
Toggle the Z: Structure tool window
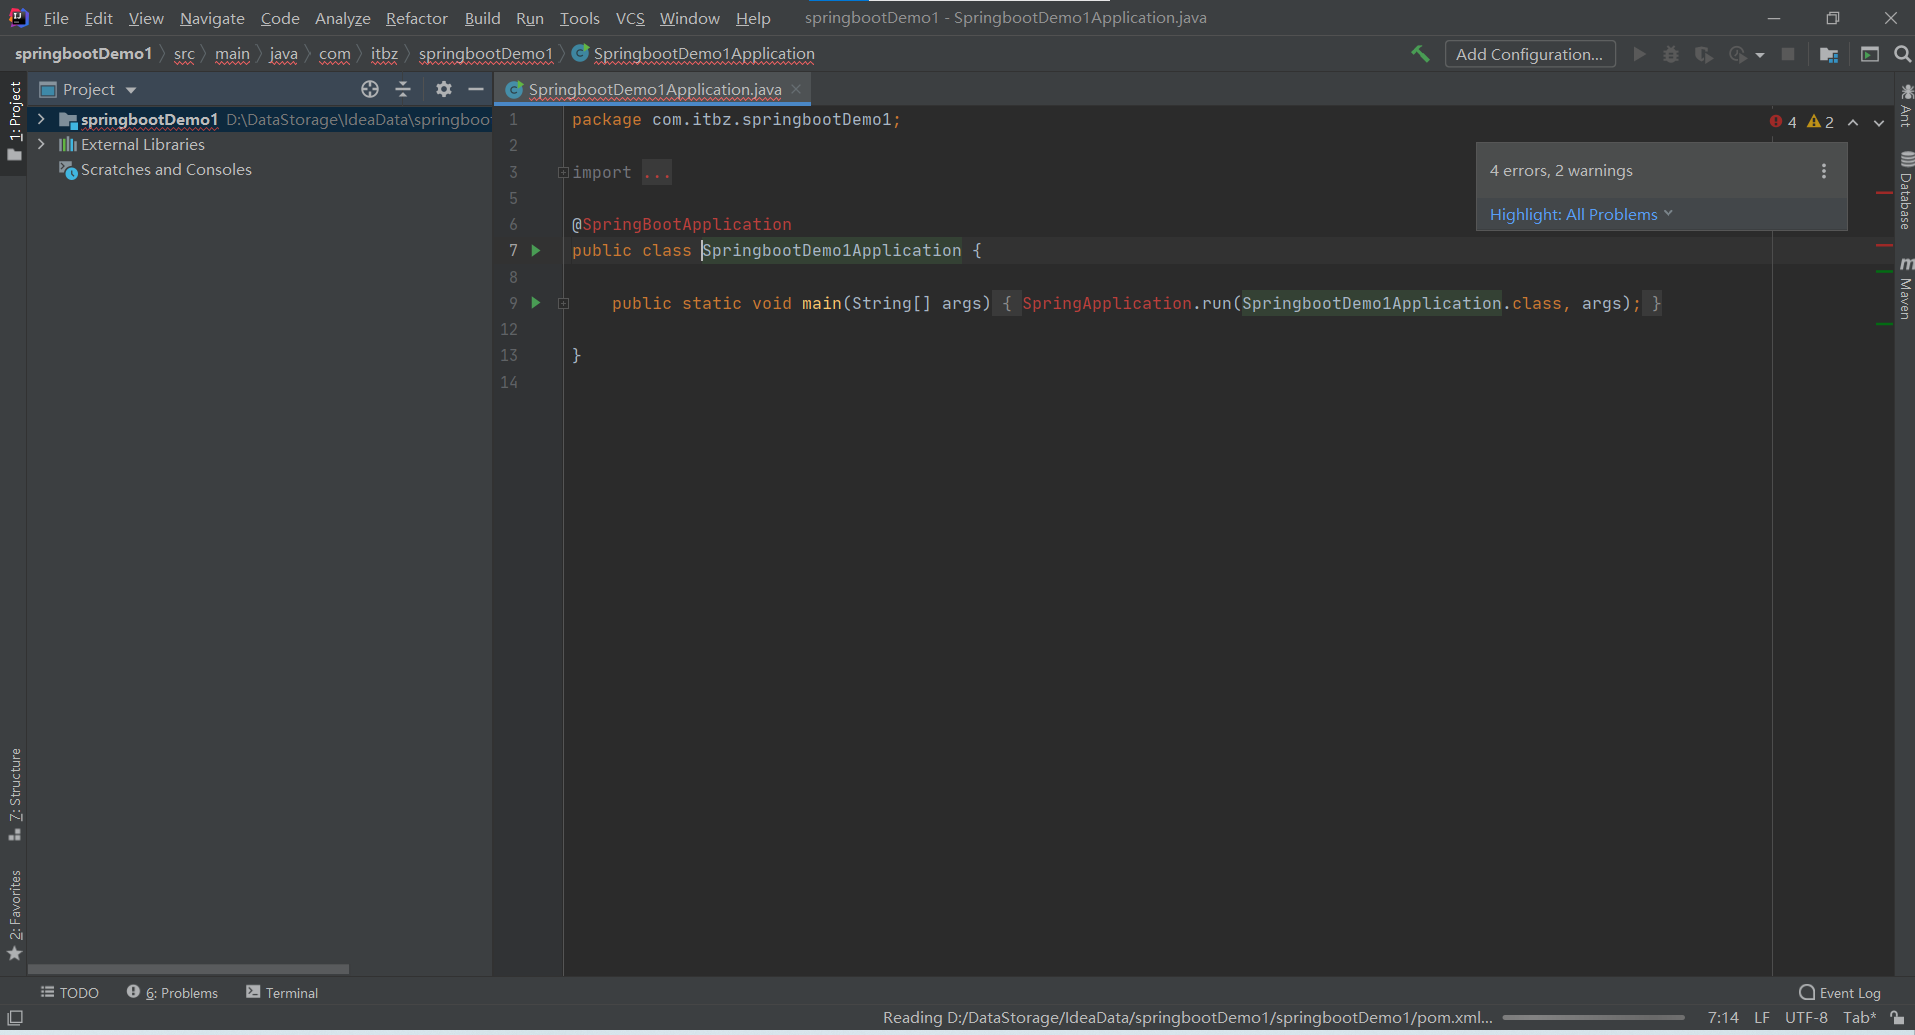tap(14, 795)
